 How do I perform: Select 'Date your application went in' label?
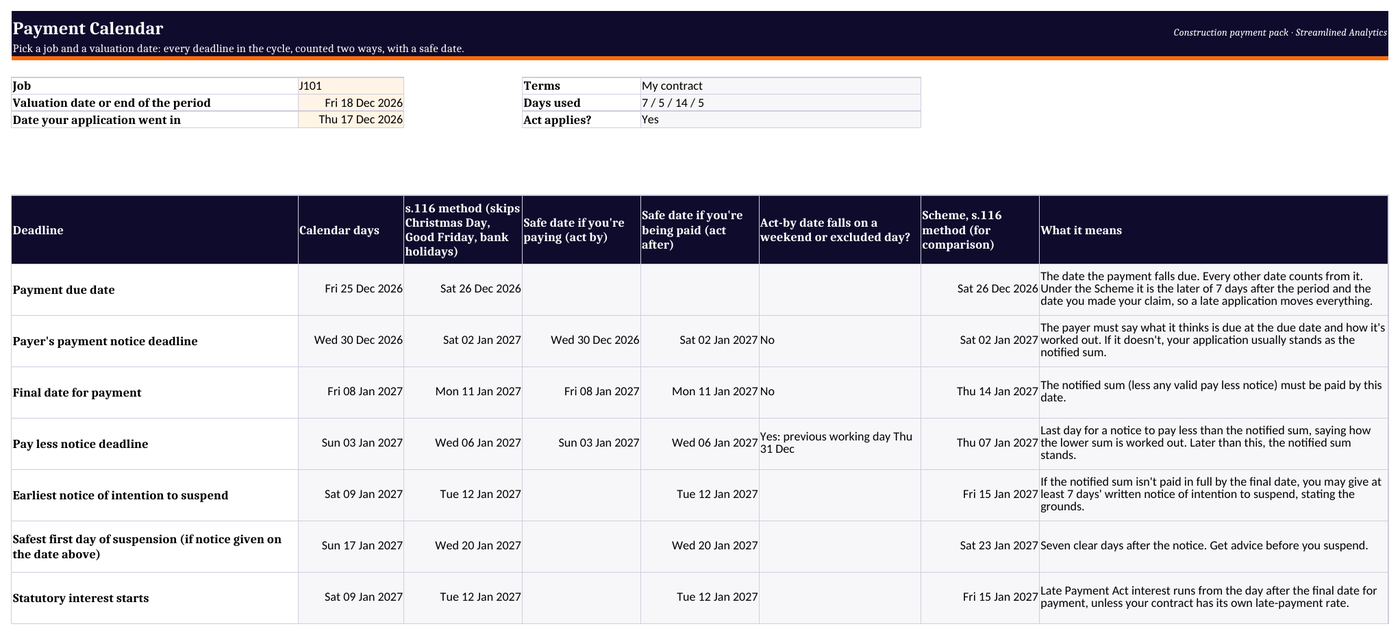(155, 120)
